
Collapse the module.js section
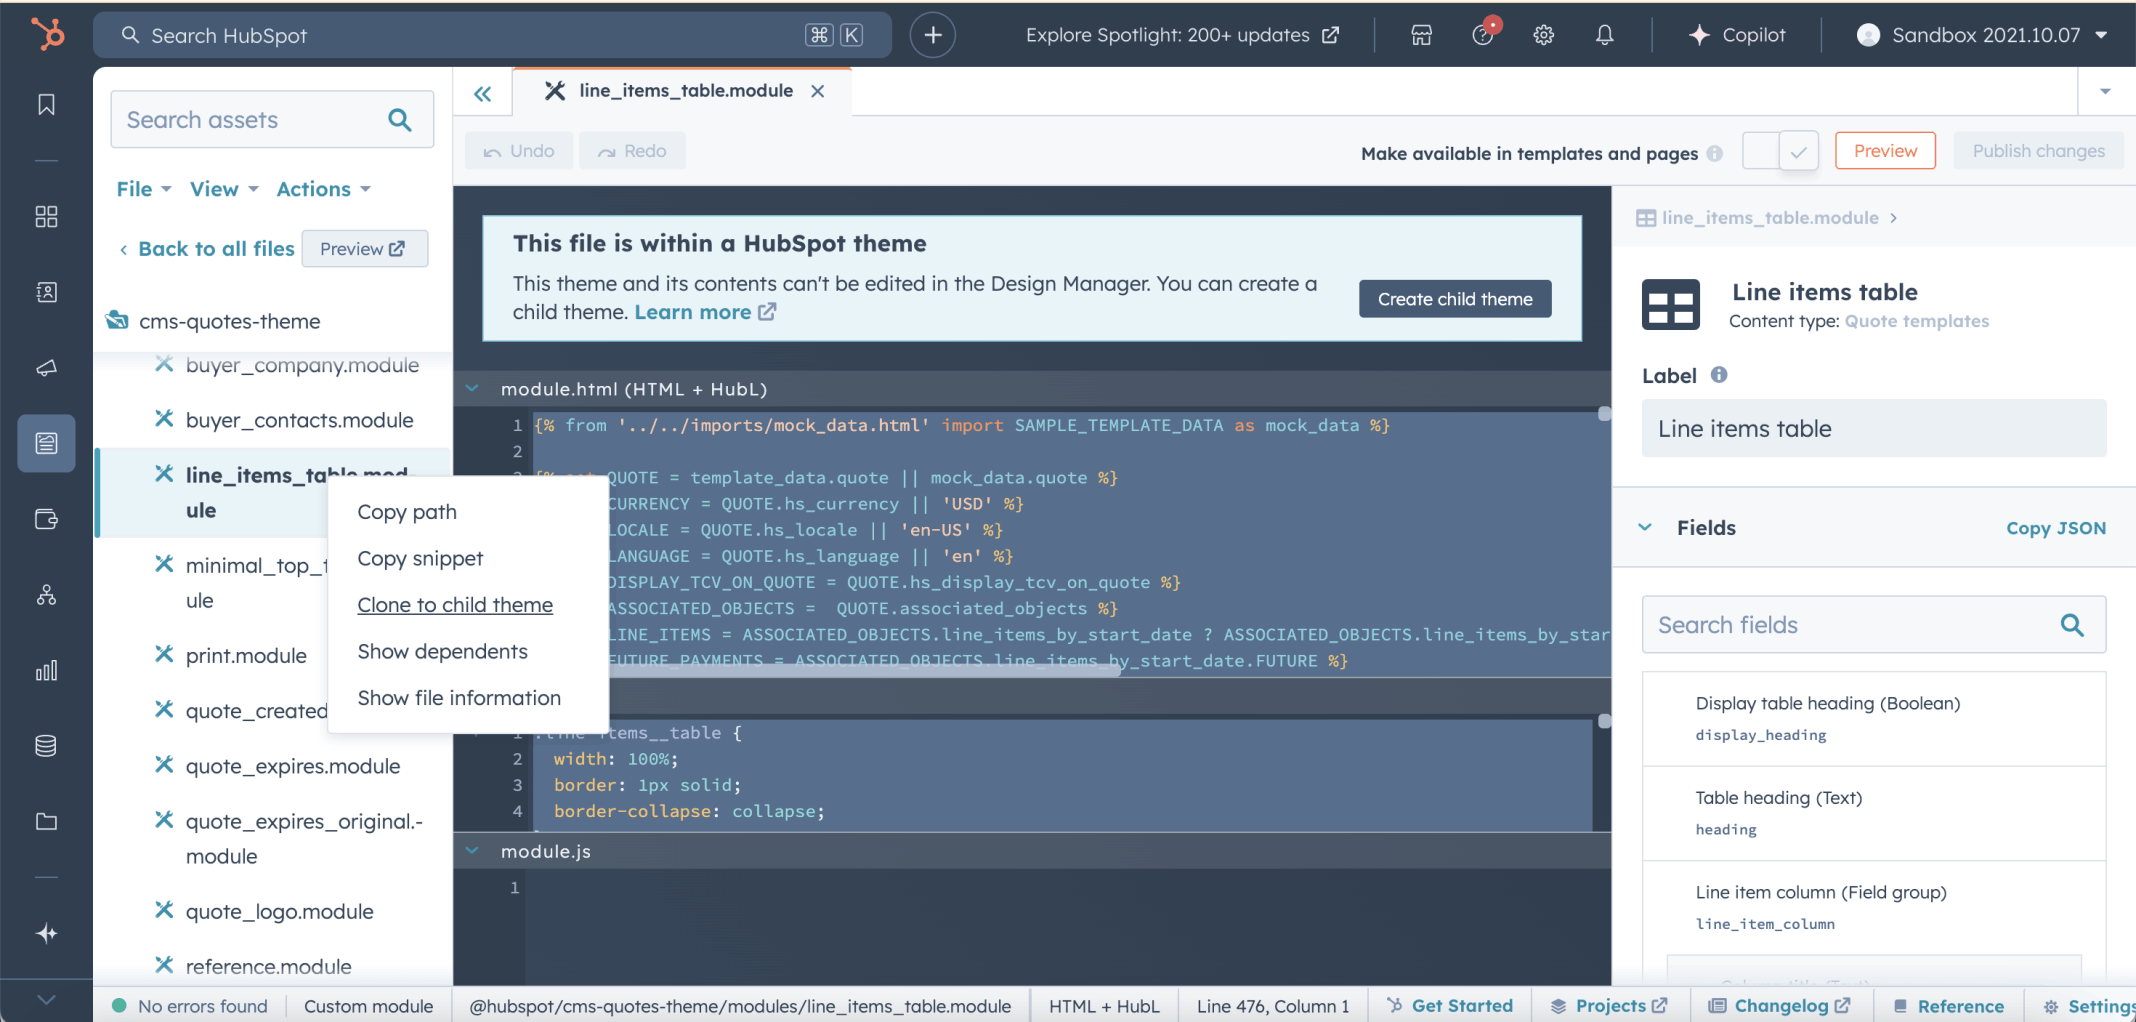pos(472,851)
